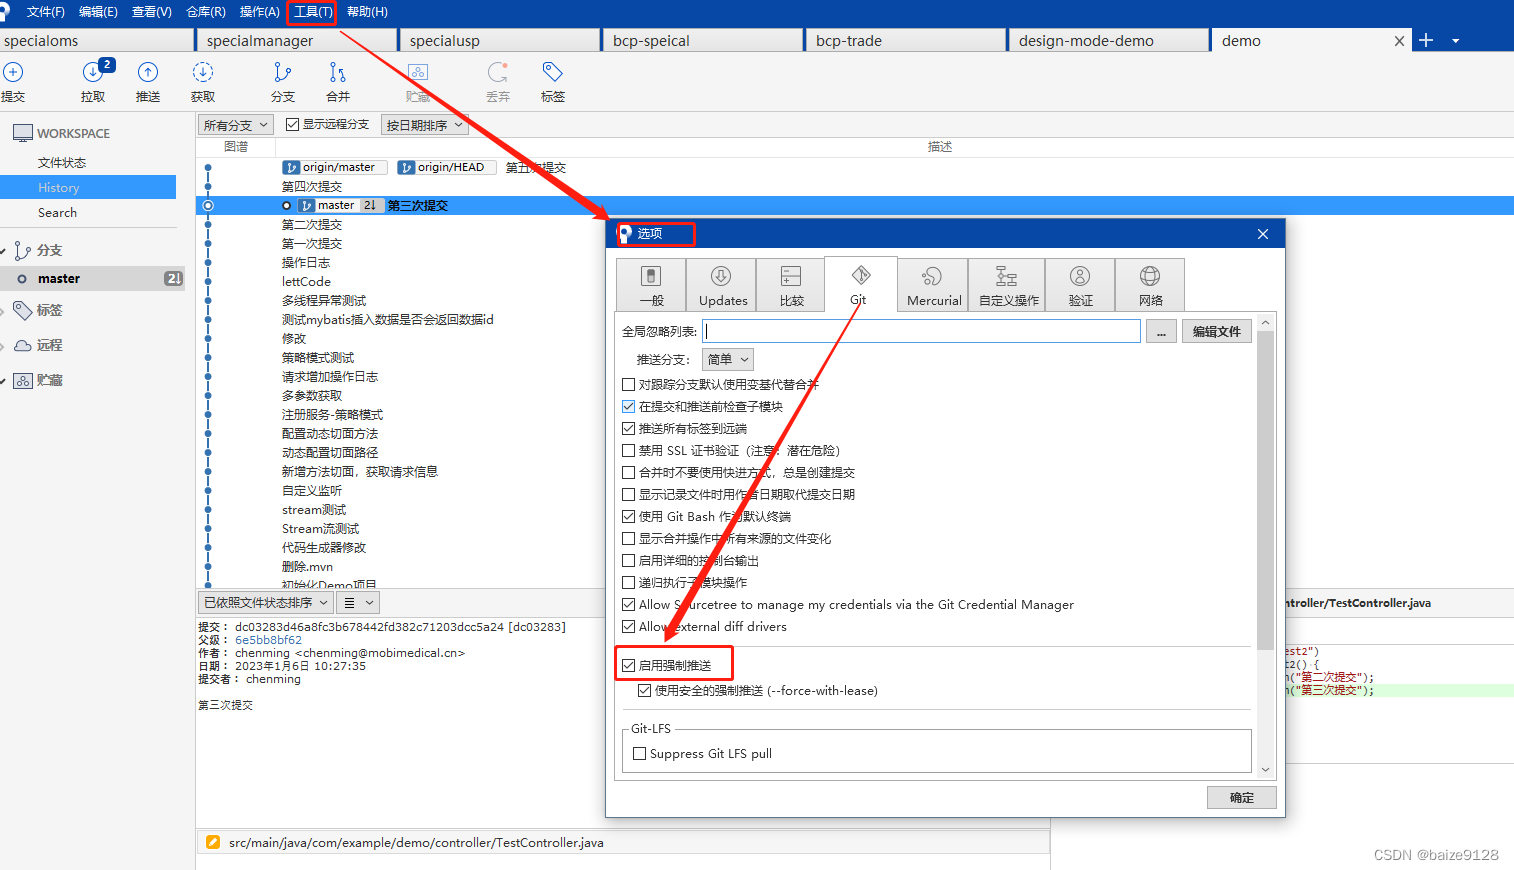Open the 比较 (Diff) options tab
The image size is (1514, 870).
coord(791,285)
